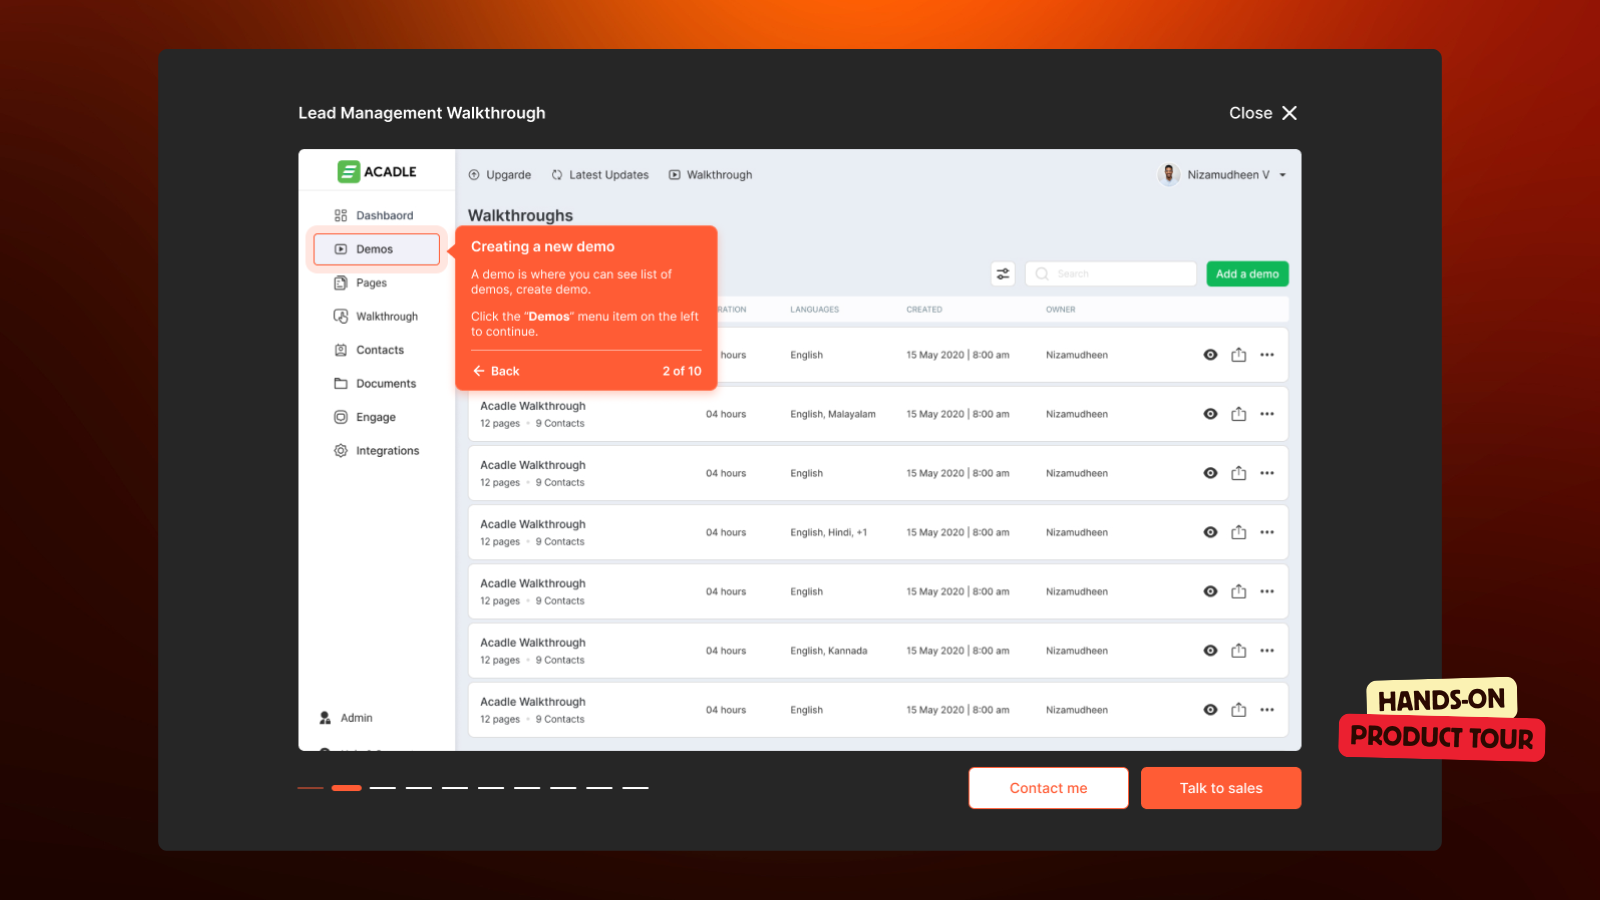Open more options on last table row
This screenshot has width=1600, height=900.
click(x=1267, y=710)
